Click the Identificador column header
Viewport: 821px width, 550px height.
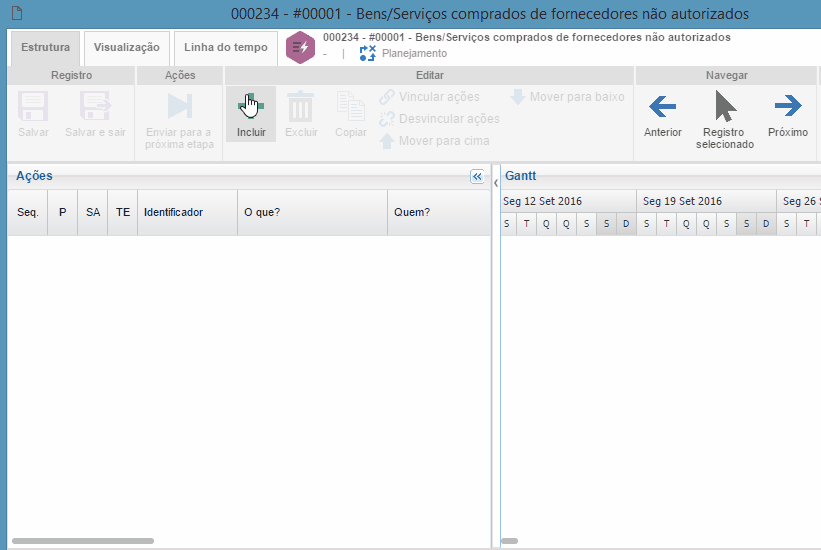pyautogui.click(x=187, y=212)
